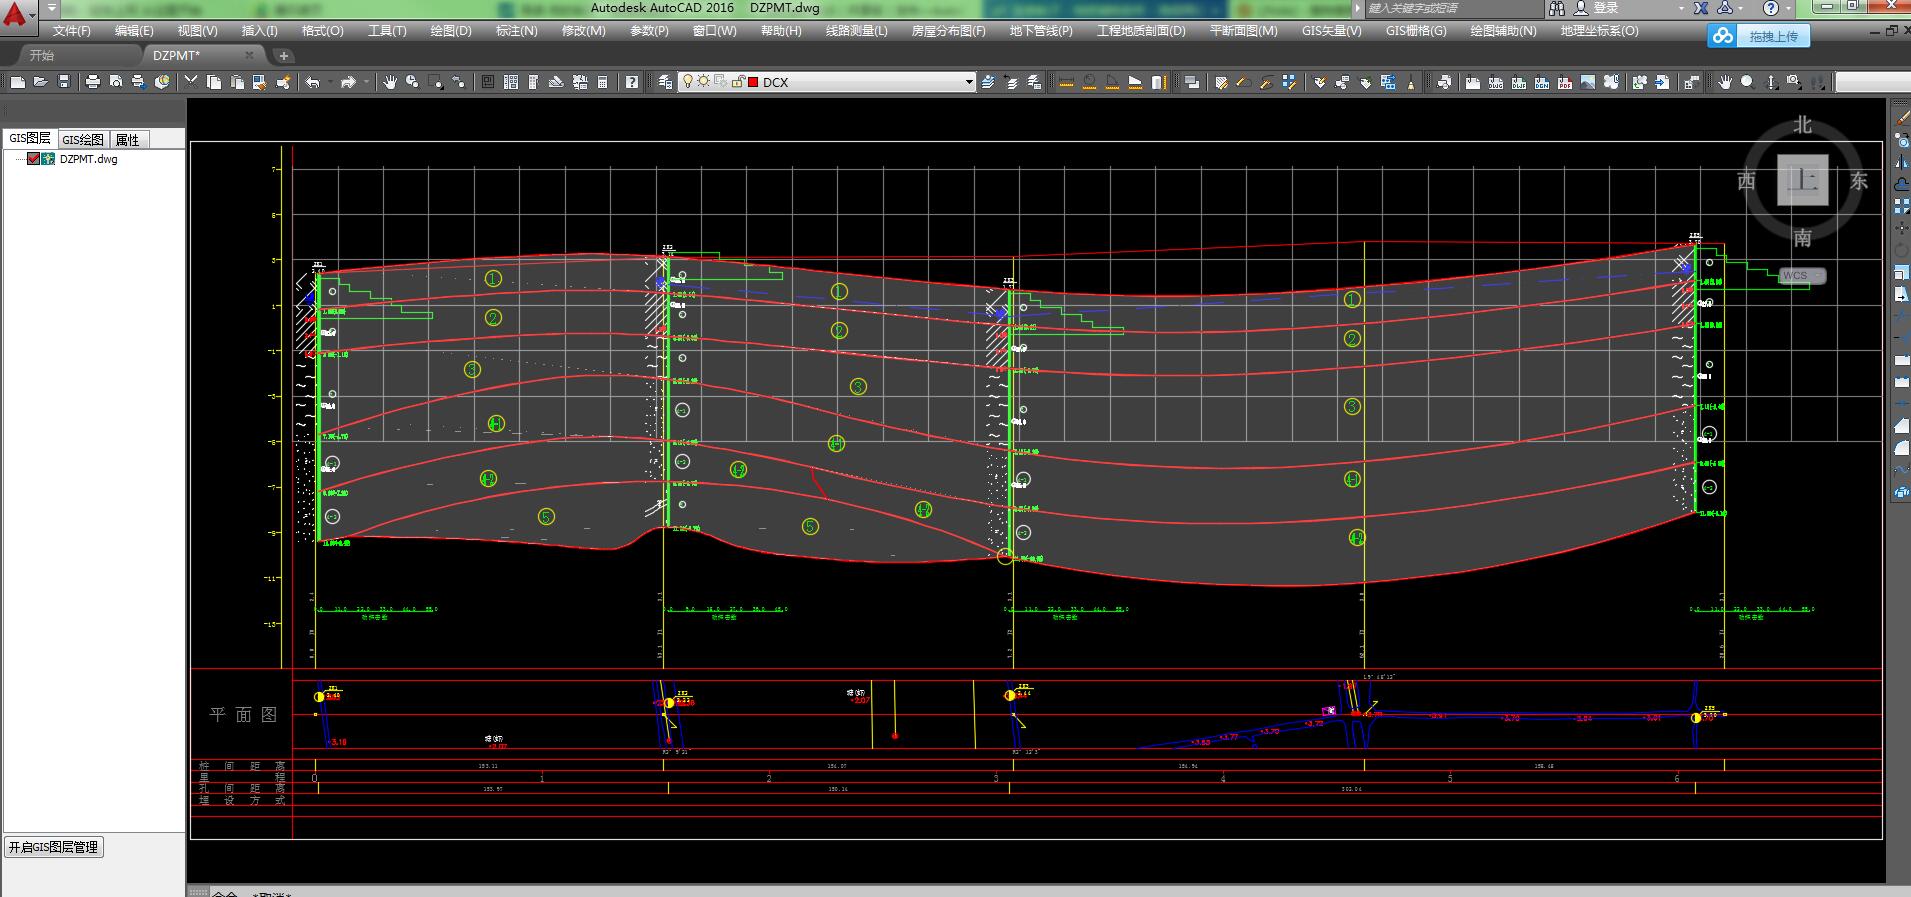Click the Layer Previous icon
This screenshot has width=1911, height=897.
click(1010, 82)
